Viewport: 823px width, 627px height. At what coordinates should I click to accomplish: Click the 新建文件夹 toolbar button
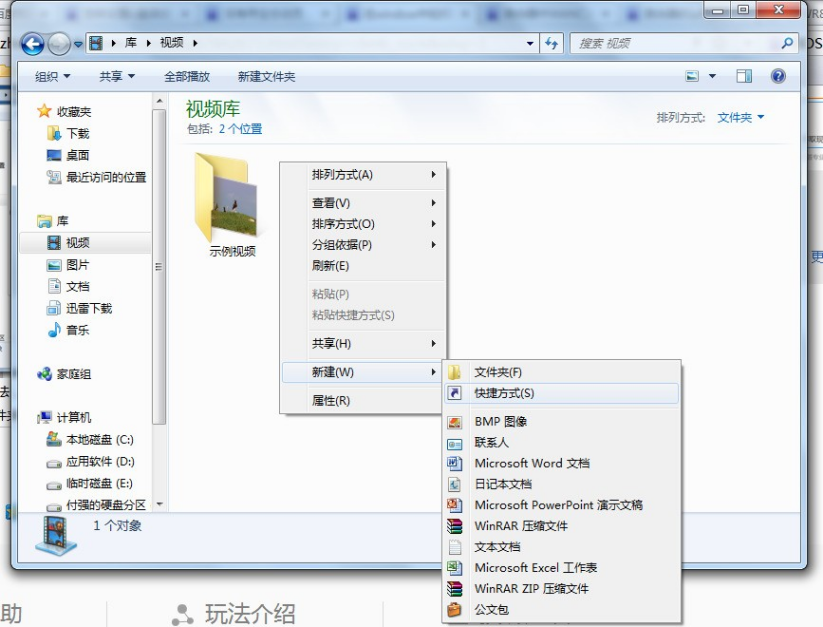coord(263,75)
